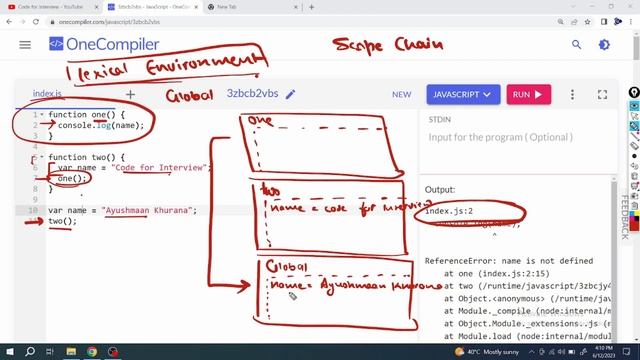Viewport: 640px width, 360px height.
Task: Open the browser profile avatar
Action: [618, 22]
